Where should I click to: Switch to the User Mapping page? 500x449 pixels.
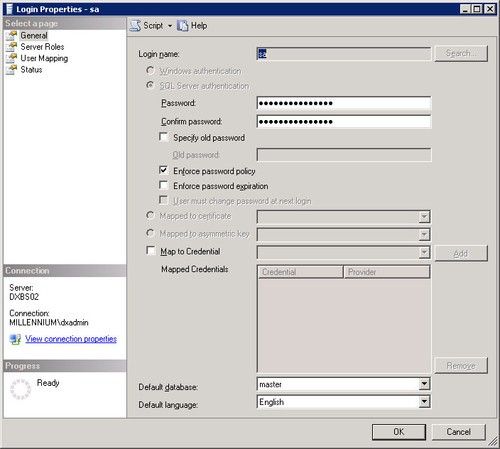point(44,58)
